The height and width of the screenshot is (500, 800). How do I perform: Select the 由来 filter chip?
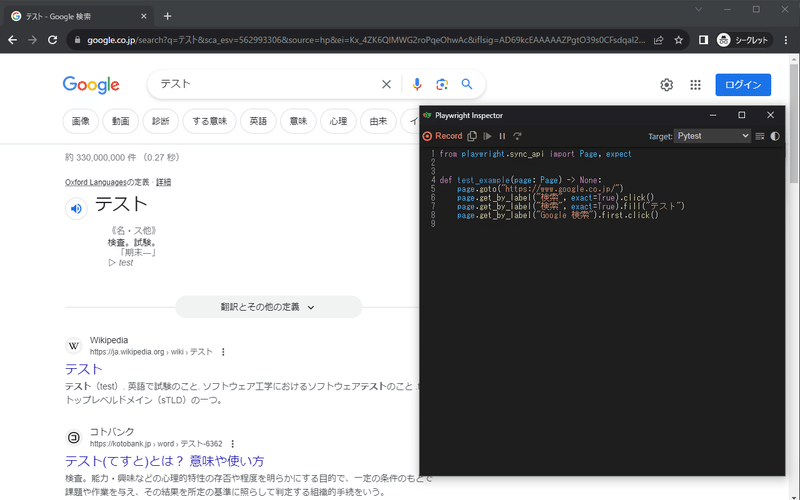378,121
